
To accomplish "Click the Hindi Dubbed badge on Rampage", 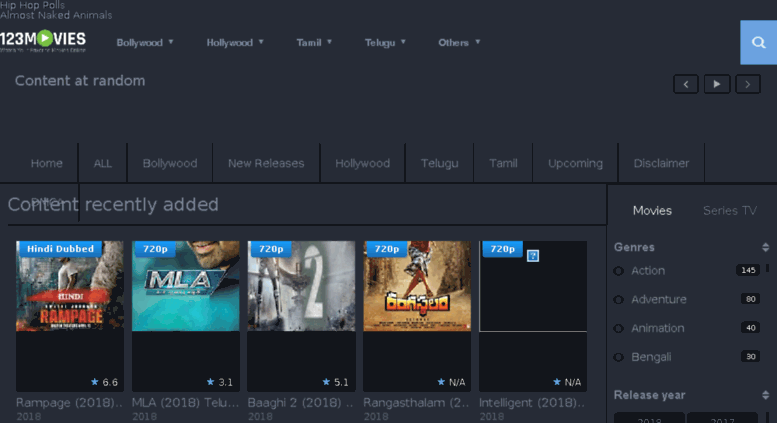I will coord(59,249).
